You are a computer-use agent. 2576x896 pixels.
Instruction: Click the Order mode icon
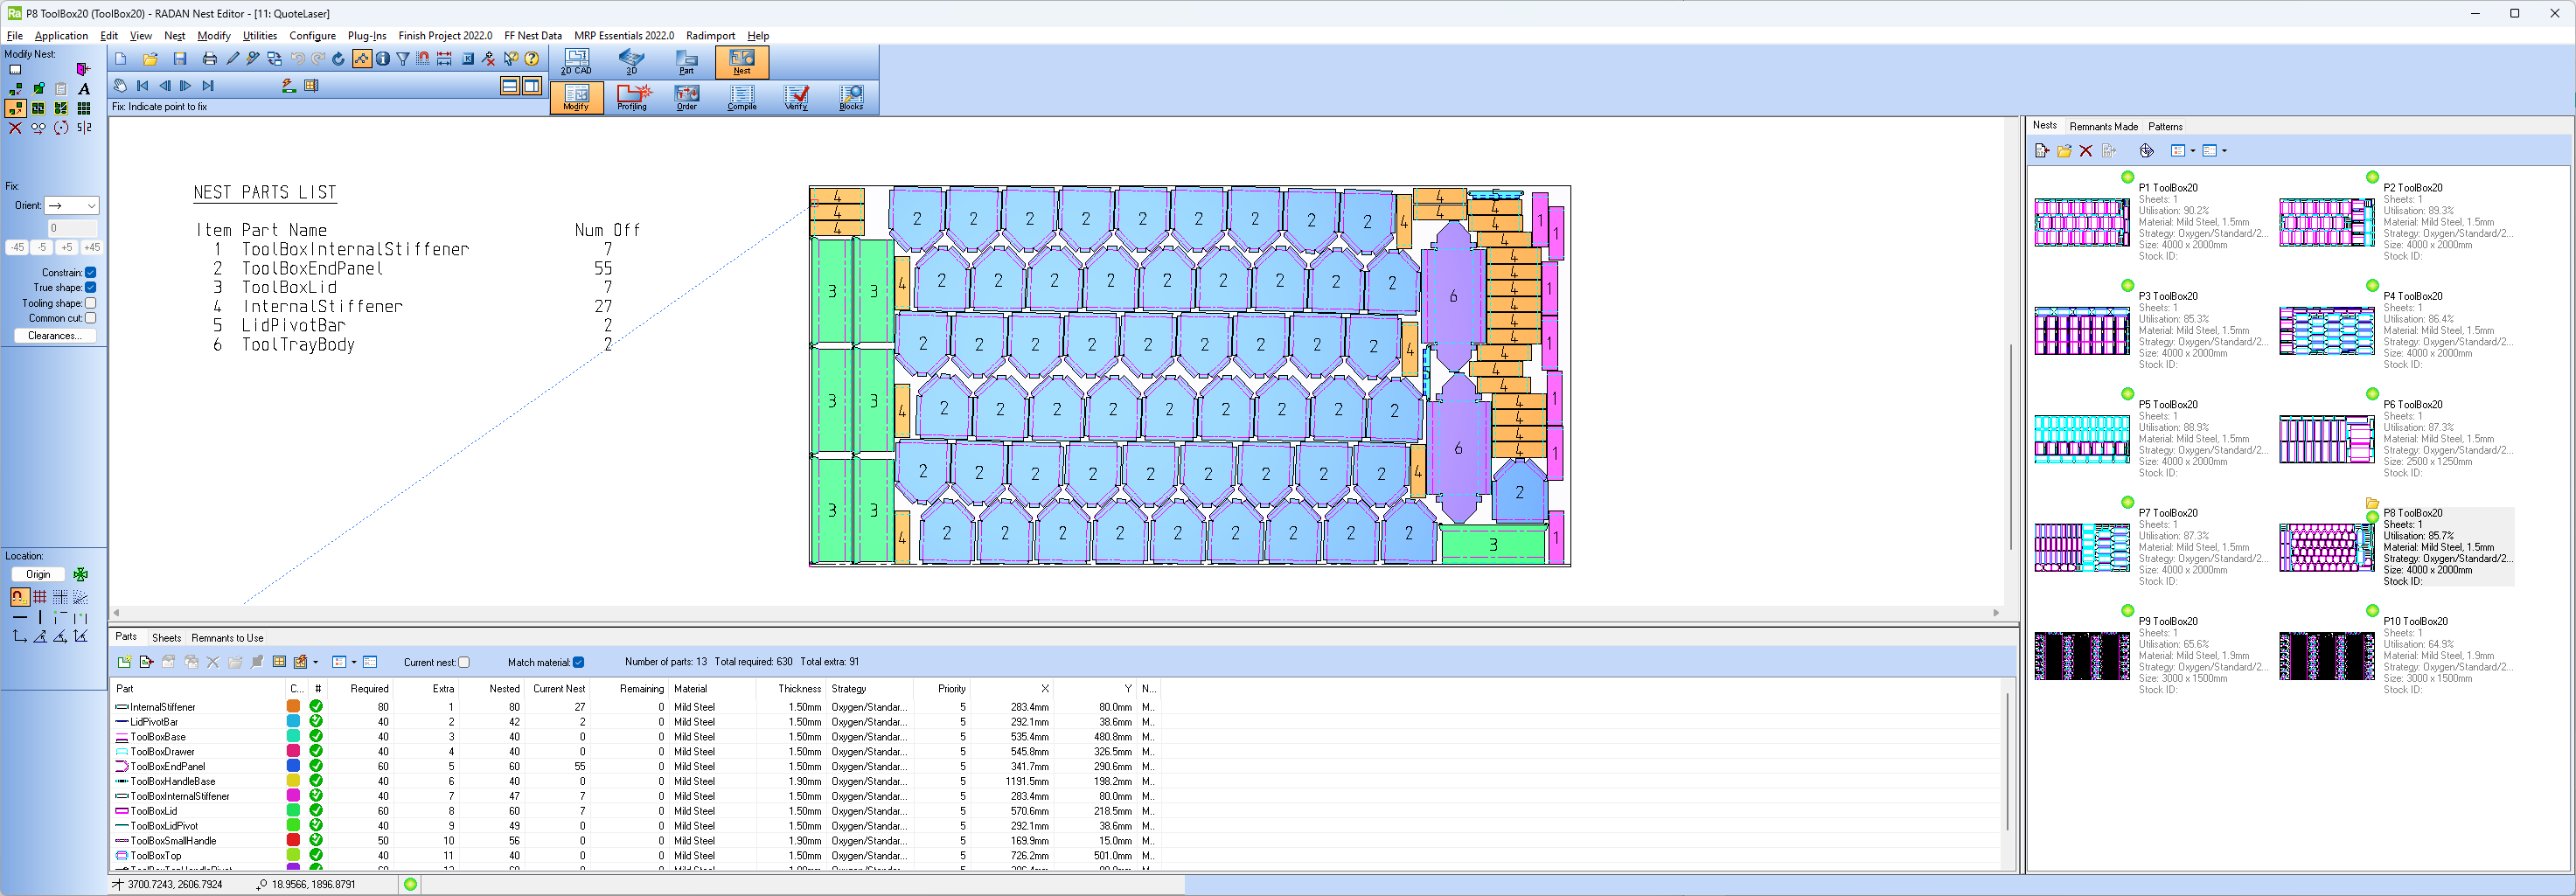click(x=687, y=97)
